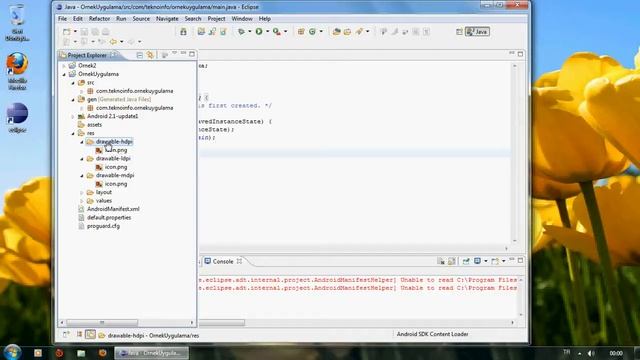
Task: Click the New Java Package toolbar icon
Action: [x=301, y=31]
